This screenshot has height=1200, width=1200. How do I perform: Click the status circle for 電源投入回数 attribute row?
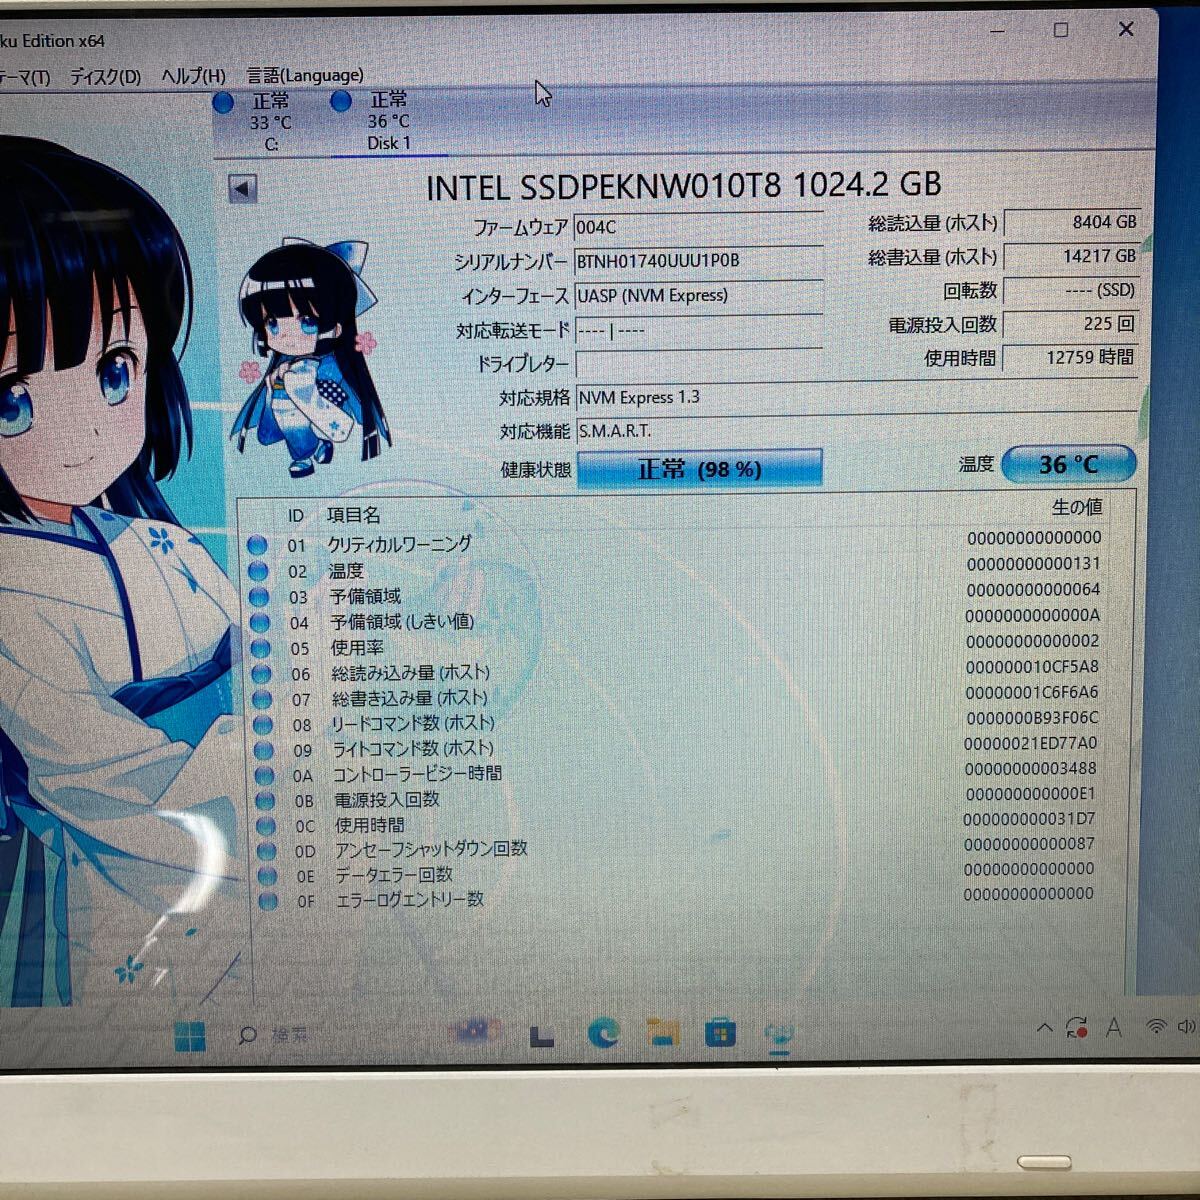pos(265,800)
